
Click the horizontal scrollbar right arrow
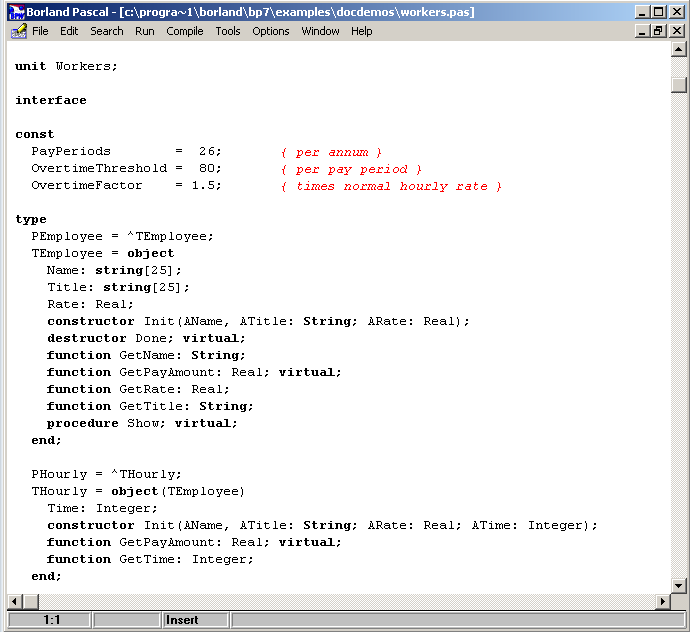(662, 601)
